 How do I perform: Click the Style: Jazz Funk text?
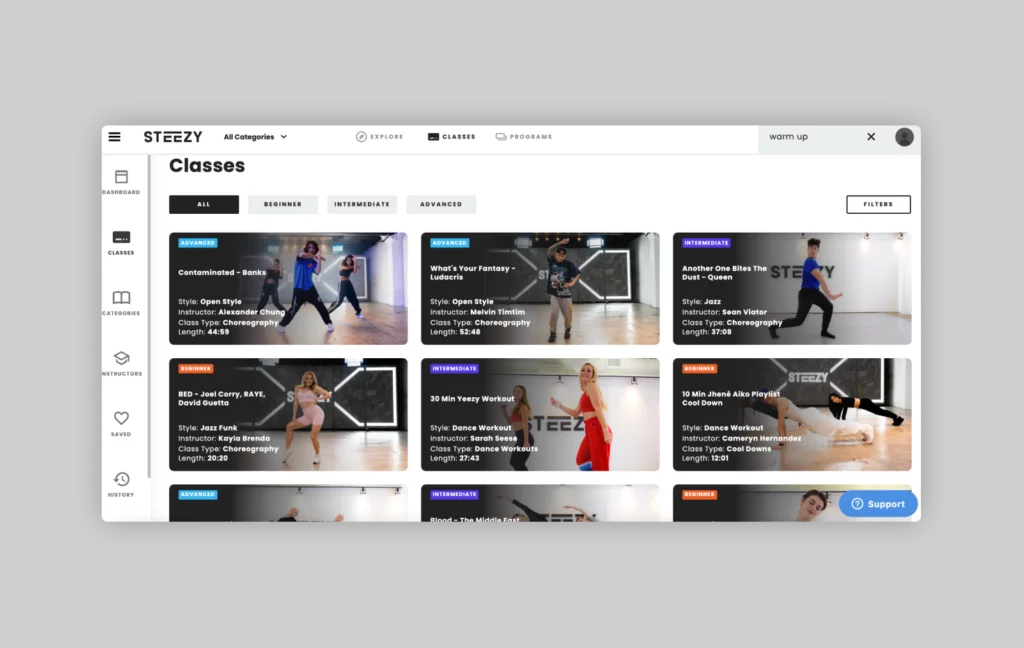coord(208,428)
